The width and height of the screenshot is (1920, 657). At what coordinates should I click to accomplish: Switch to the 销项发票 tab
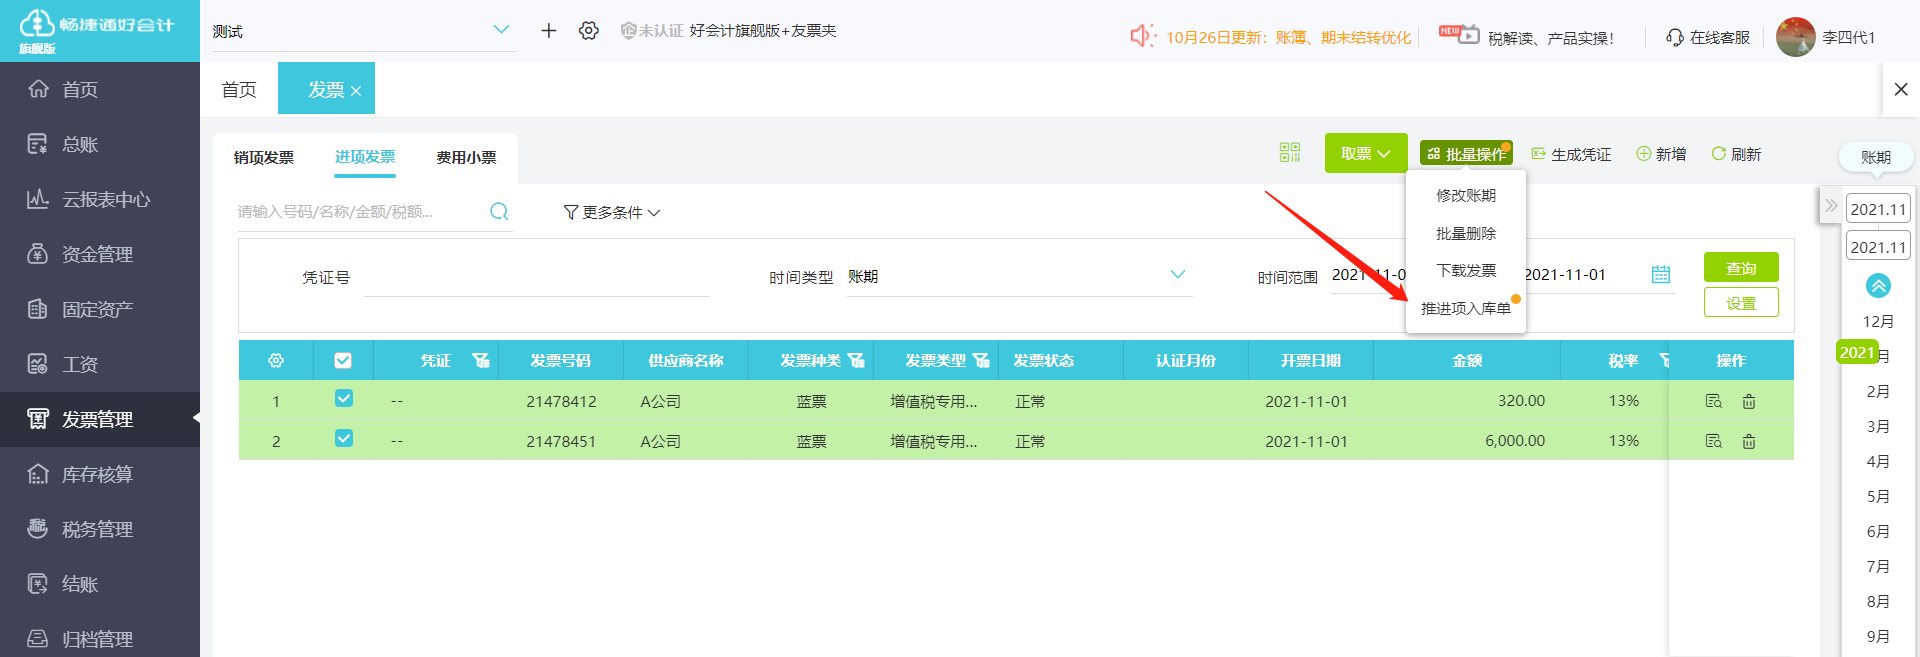coord(264,157)
